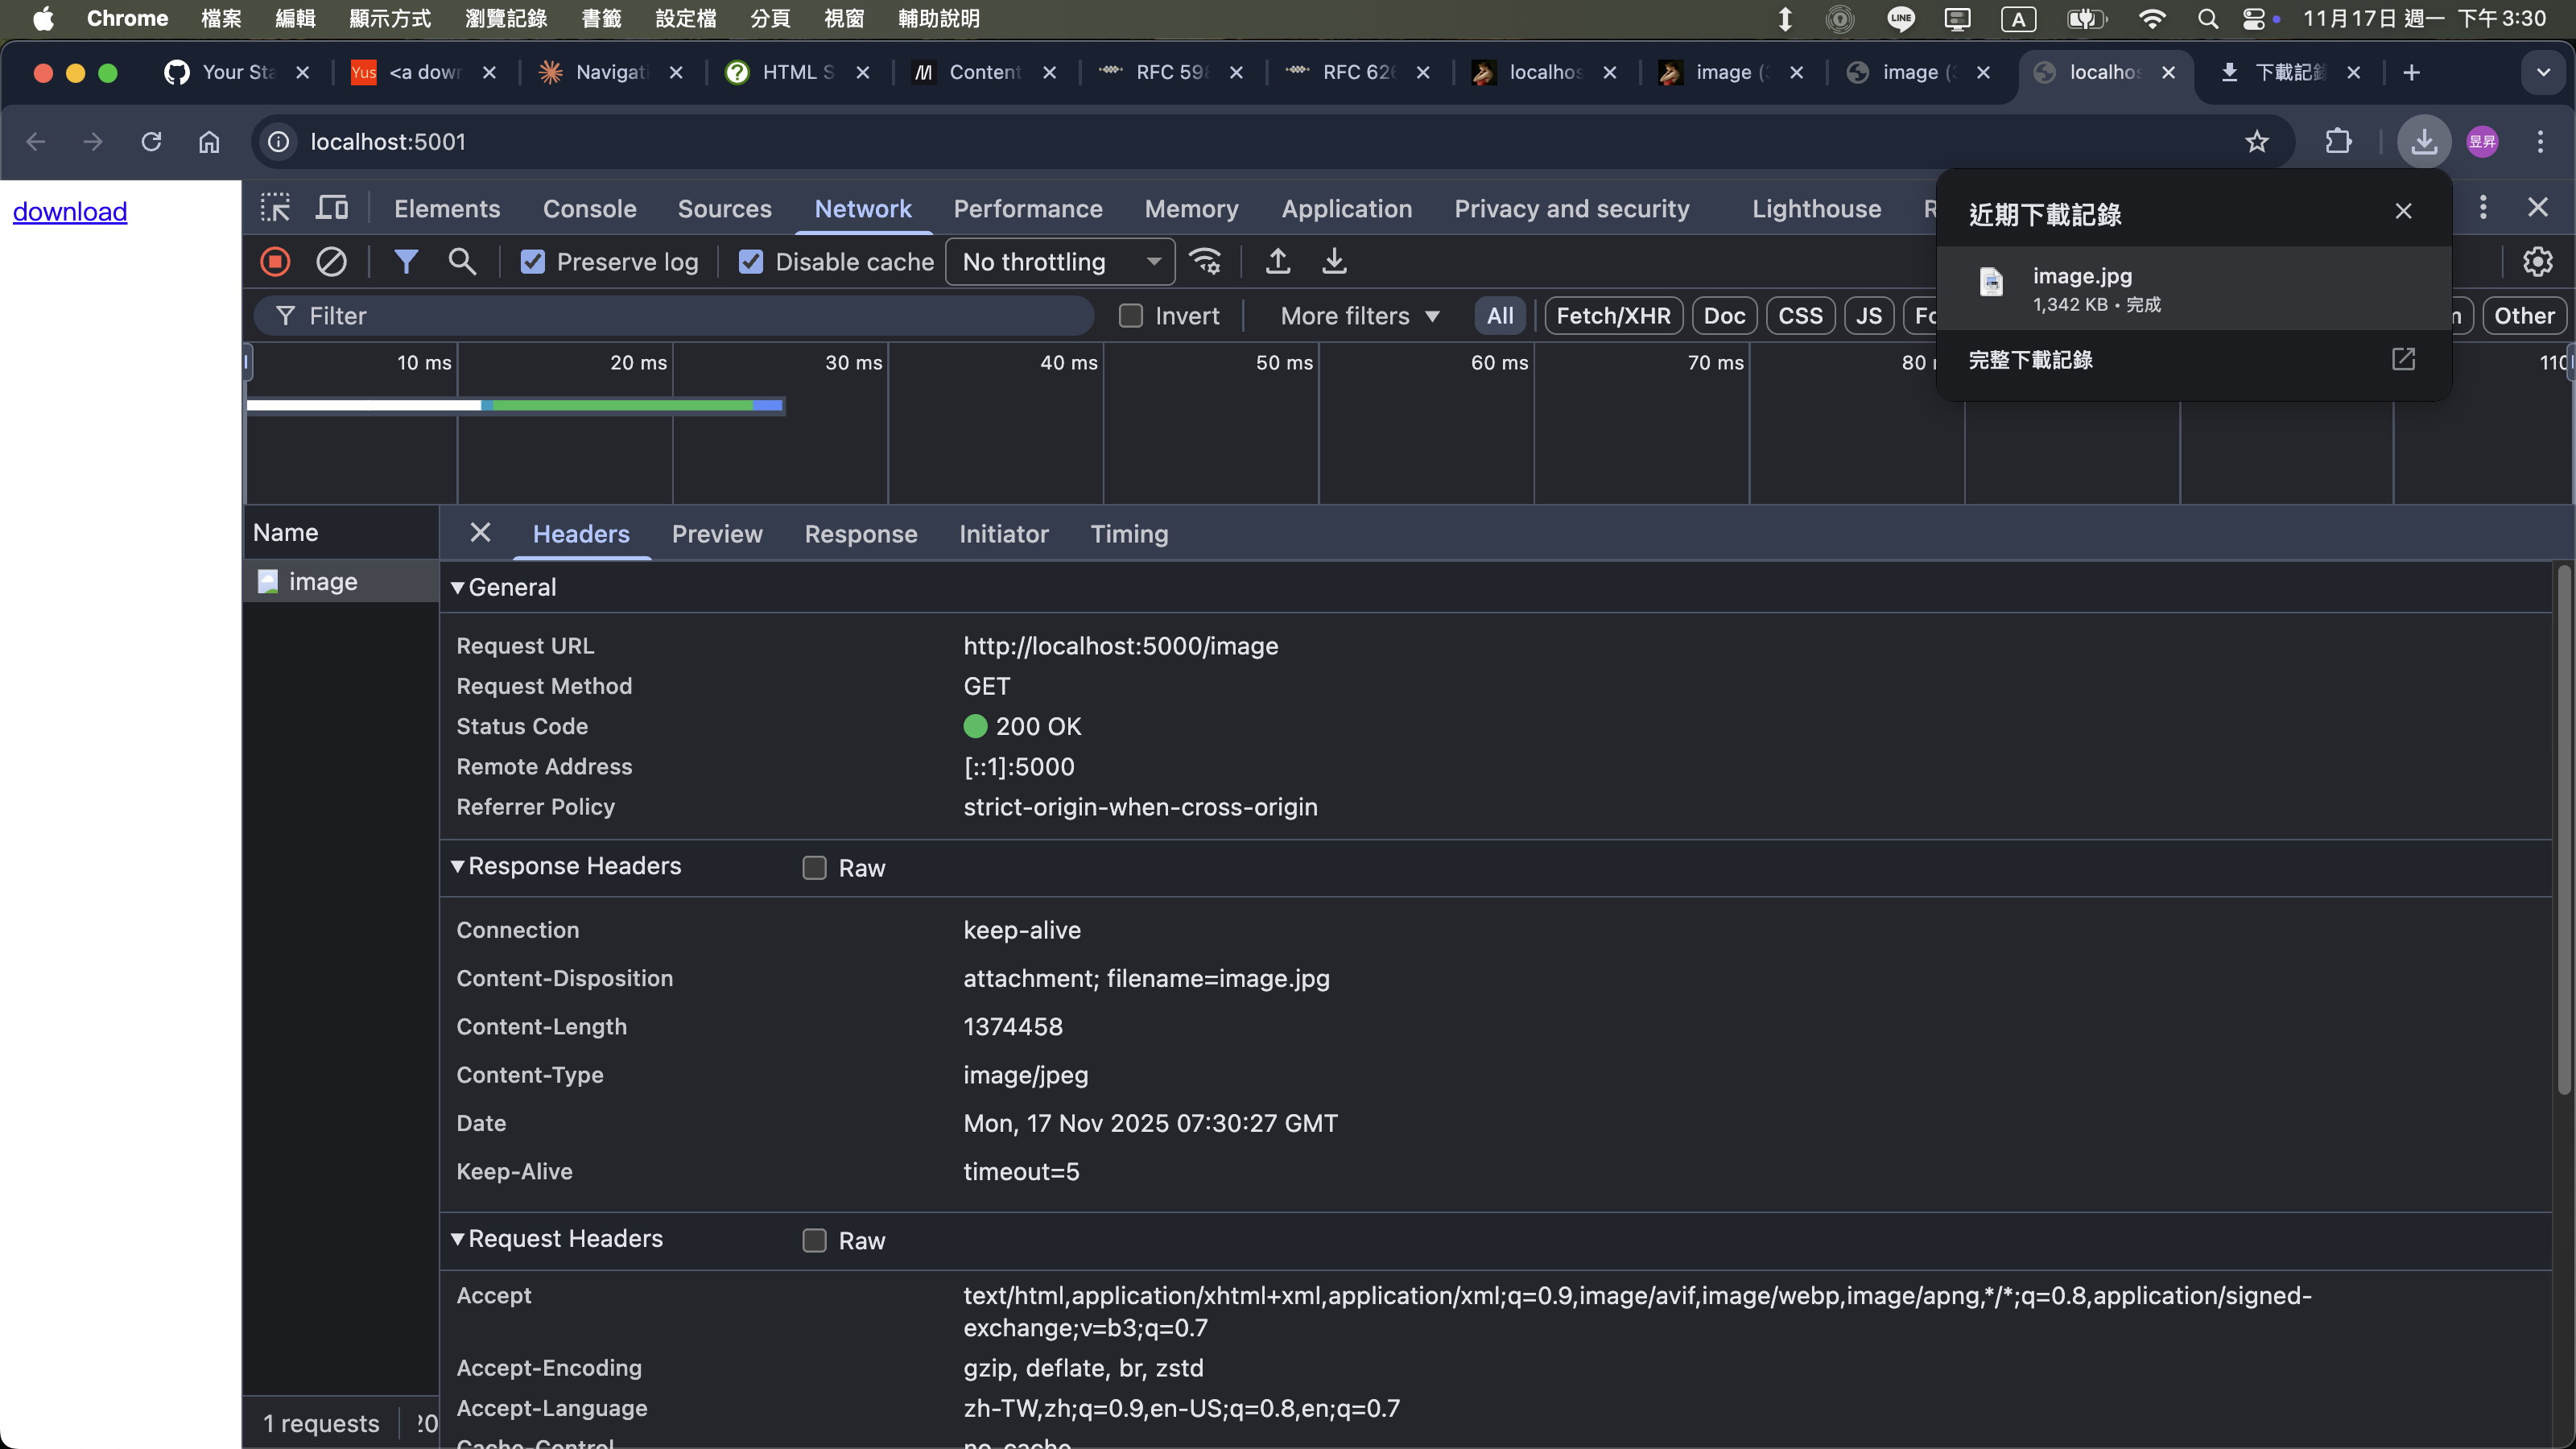This screenshot has height=1449, width=2576.
Task: Toggle device toolbar icon
Action: pos(331,208)
